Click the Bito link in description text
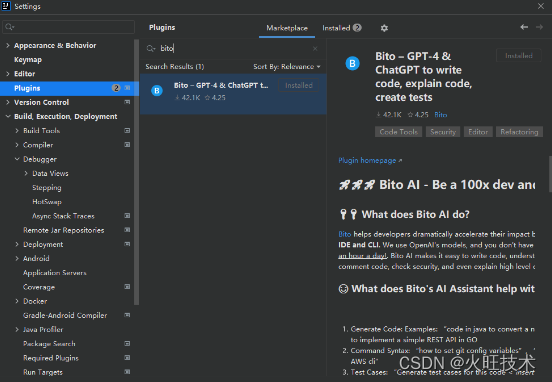 pyautogui.click(x=345, y=234)
